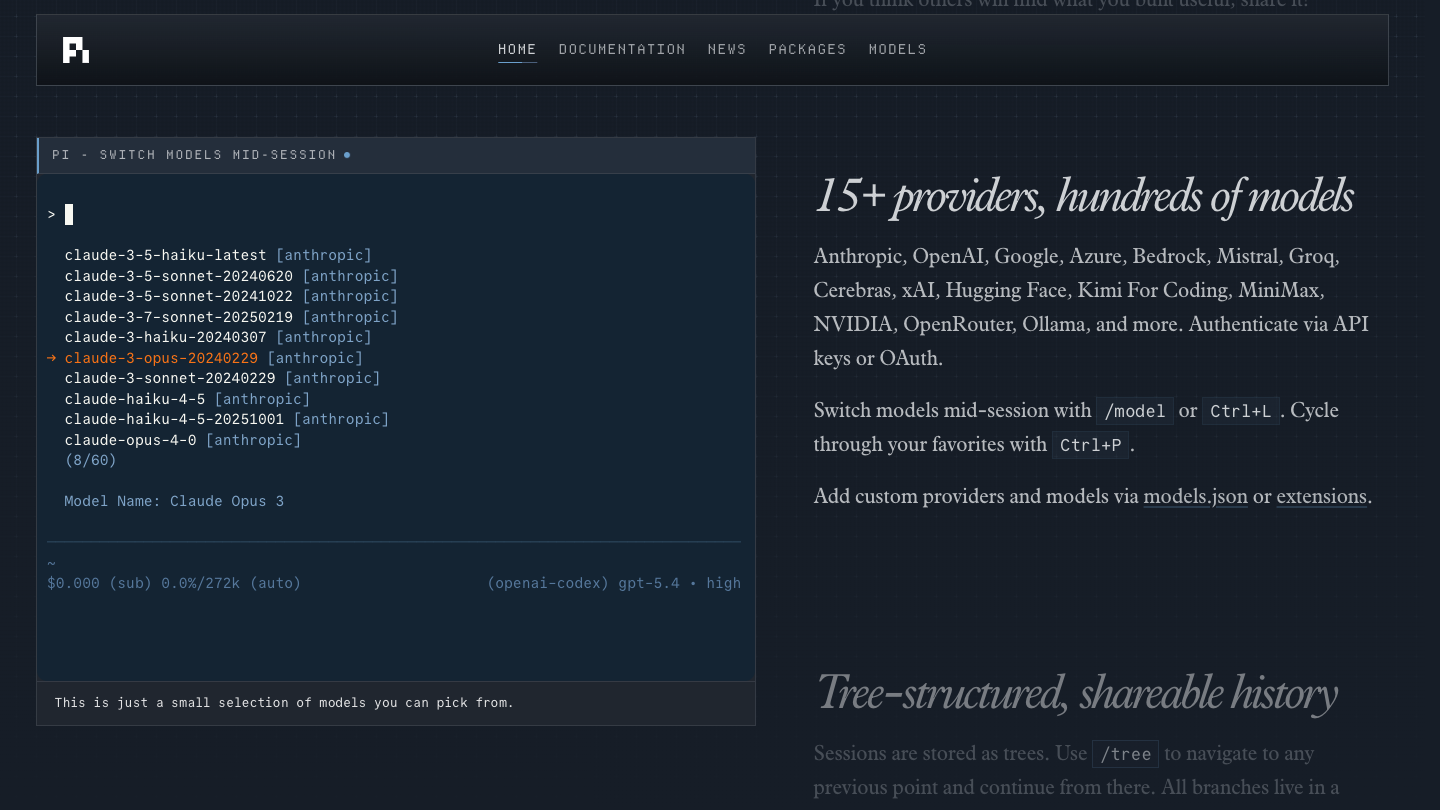Click the terminal caption about model selection

tap(284, 703)
